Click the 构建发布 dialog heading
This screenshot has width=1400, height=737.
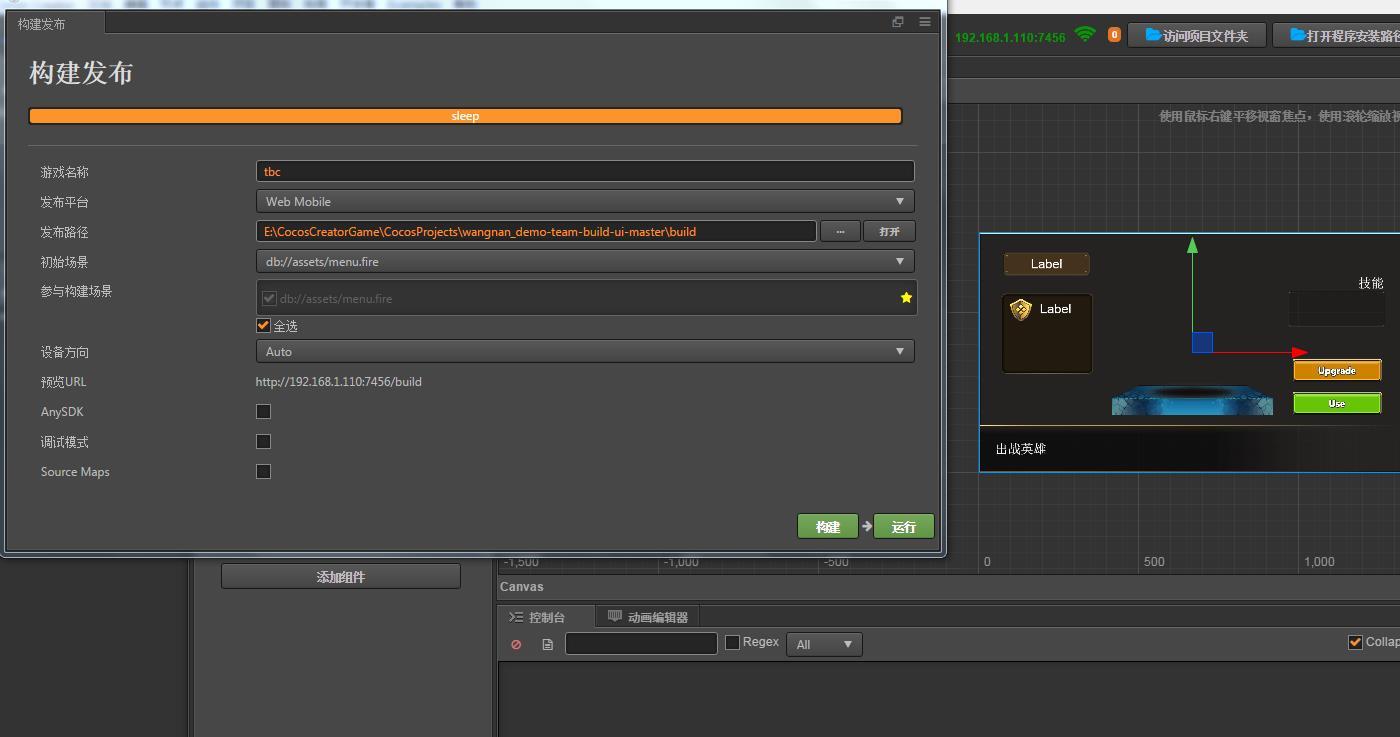(x=81, y=73)
